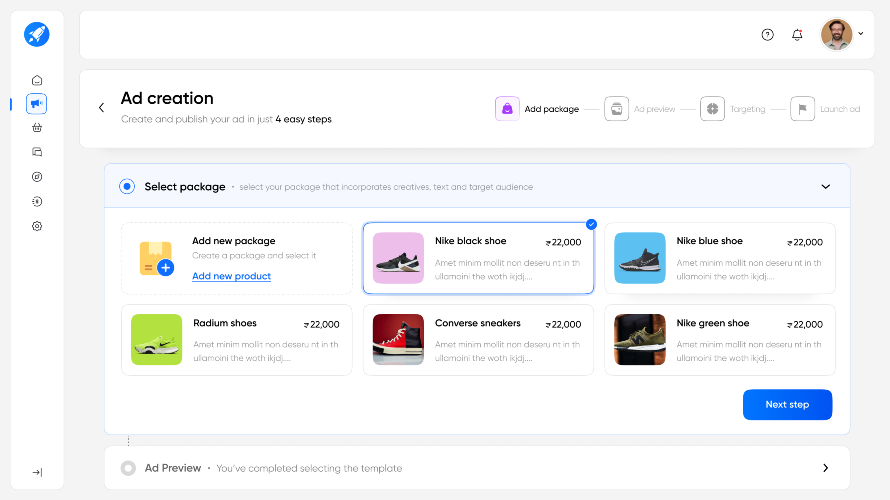The image size is (890, 500).
Task: Open the shopping basket sidebar icon
Action: click(x=37, y=128)
